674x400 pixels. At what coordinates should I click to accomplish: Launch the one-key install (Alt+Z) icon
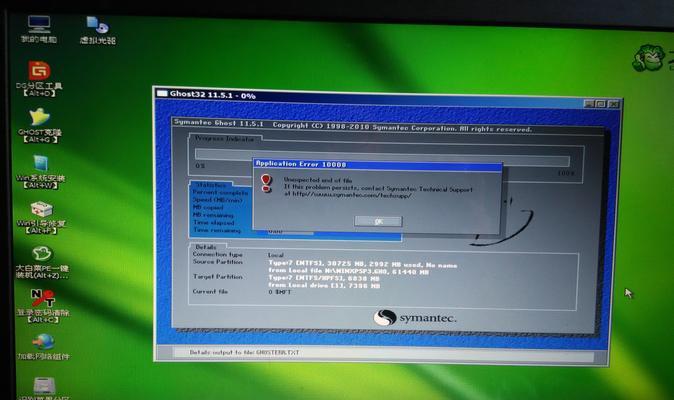[42, 263]
